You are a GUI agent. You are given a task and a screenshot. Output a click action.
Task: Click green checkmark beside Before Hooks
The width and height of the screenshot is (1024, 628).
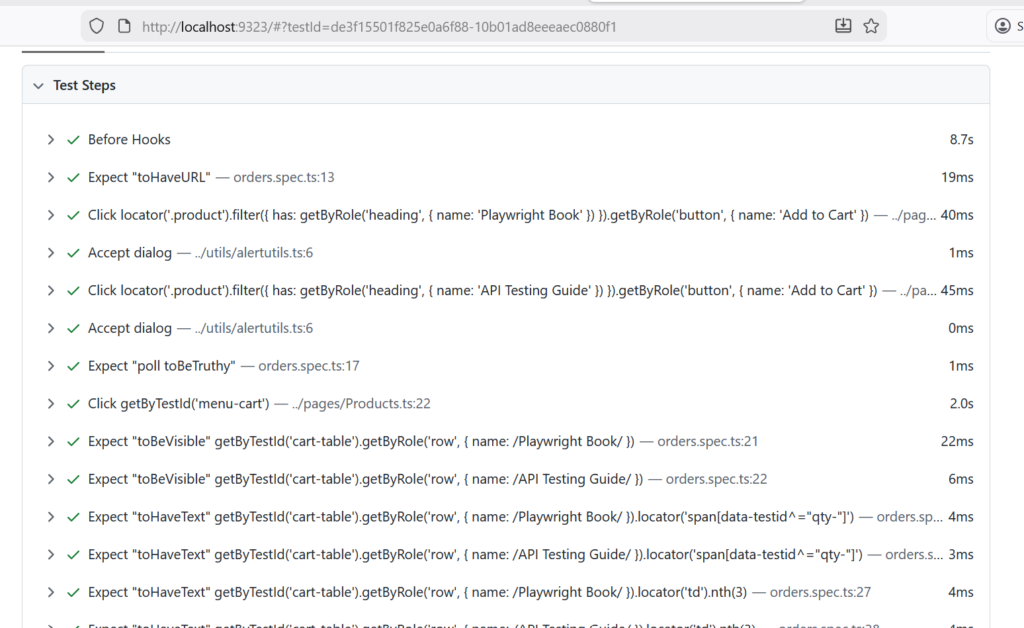(x=73, y=140)
